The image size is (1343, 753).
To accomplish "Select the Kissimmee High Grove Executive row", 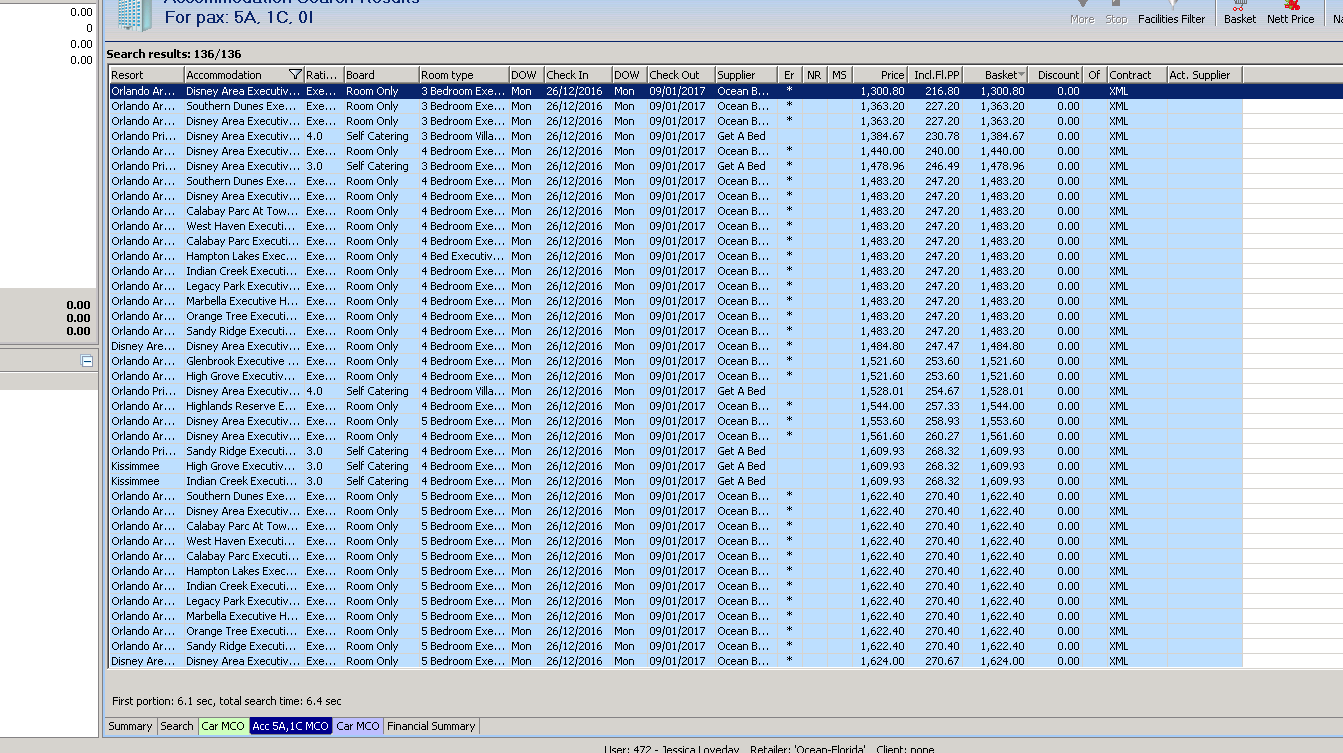I will (x=675, y=466).
